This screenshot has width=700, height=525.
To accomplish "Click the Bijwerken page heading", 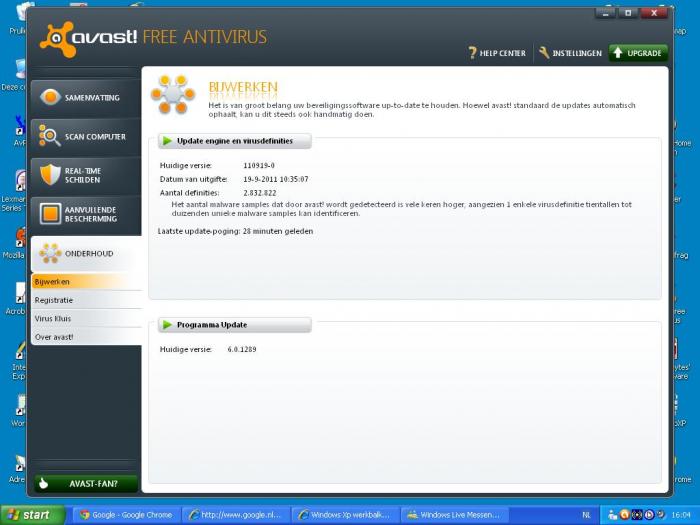I will pos(243,87).
